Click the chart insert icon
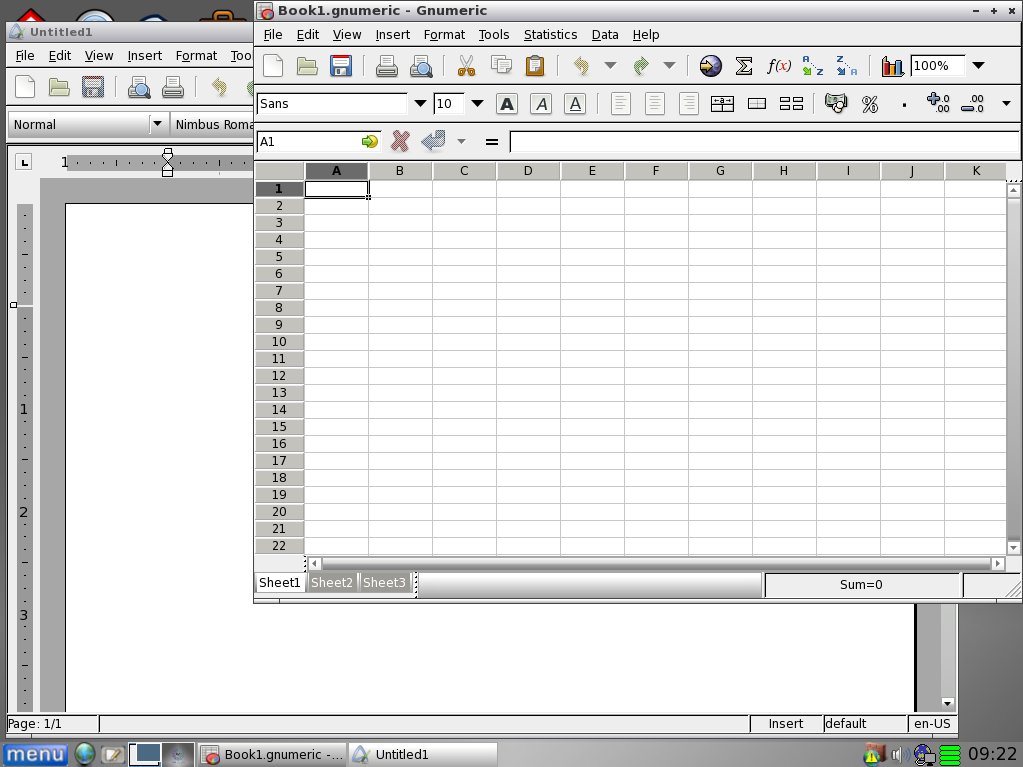 892,66
